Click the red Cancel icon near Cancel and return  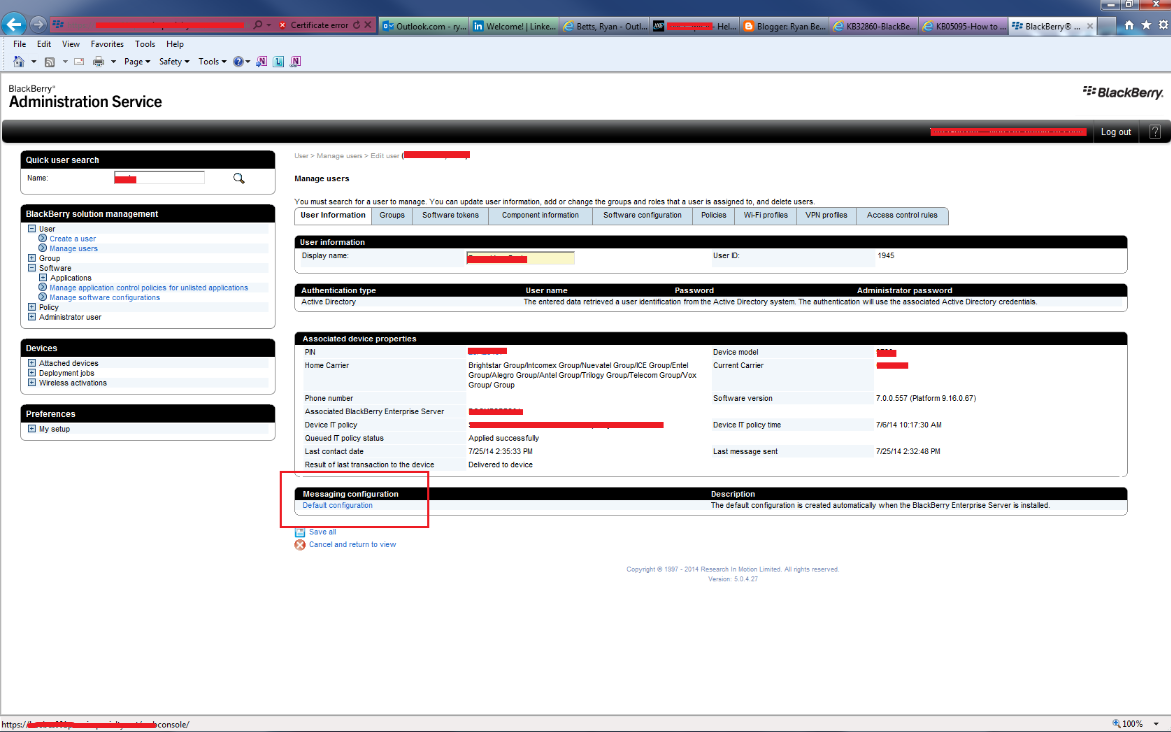[300, 545]
